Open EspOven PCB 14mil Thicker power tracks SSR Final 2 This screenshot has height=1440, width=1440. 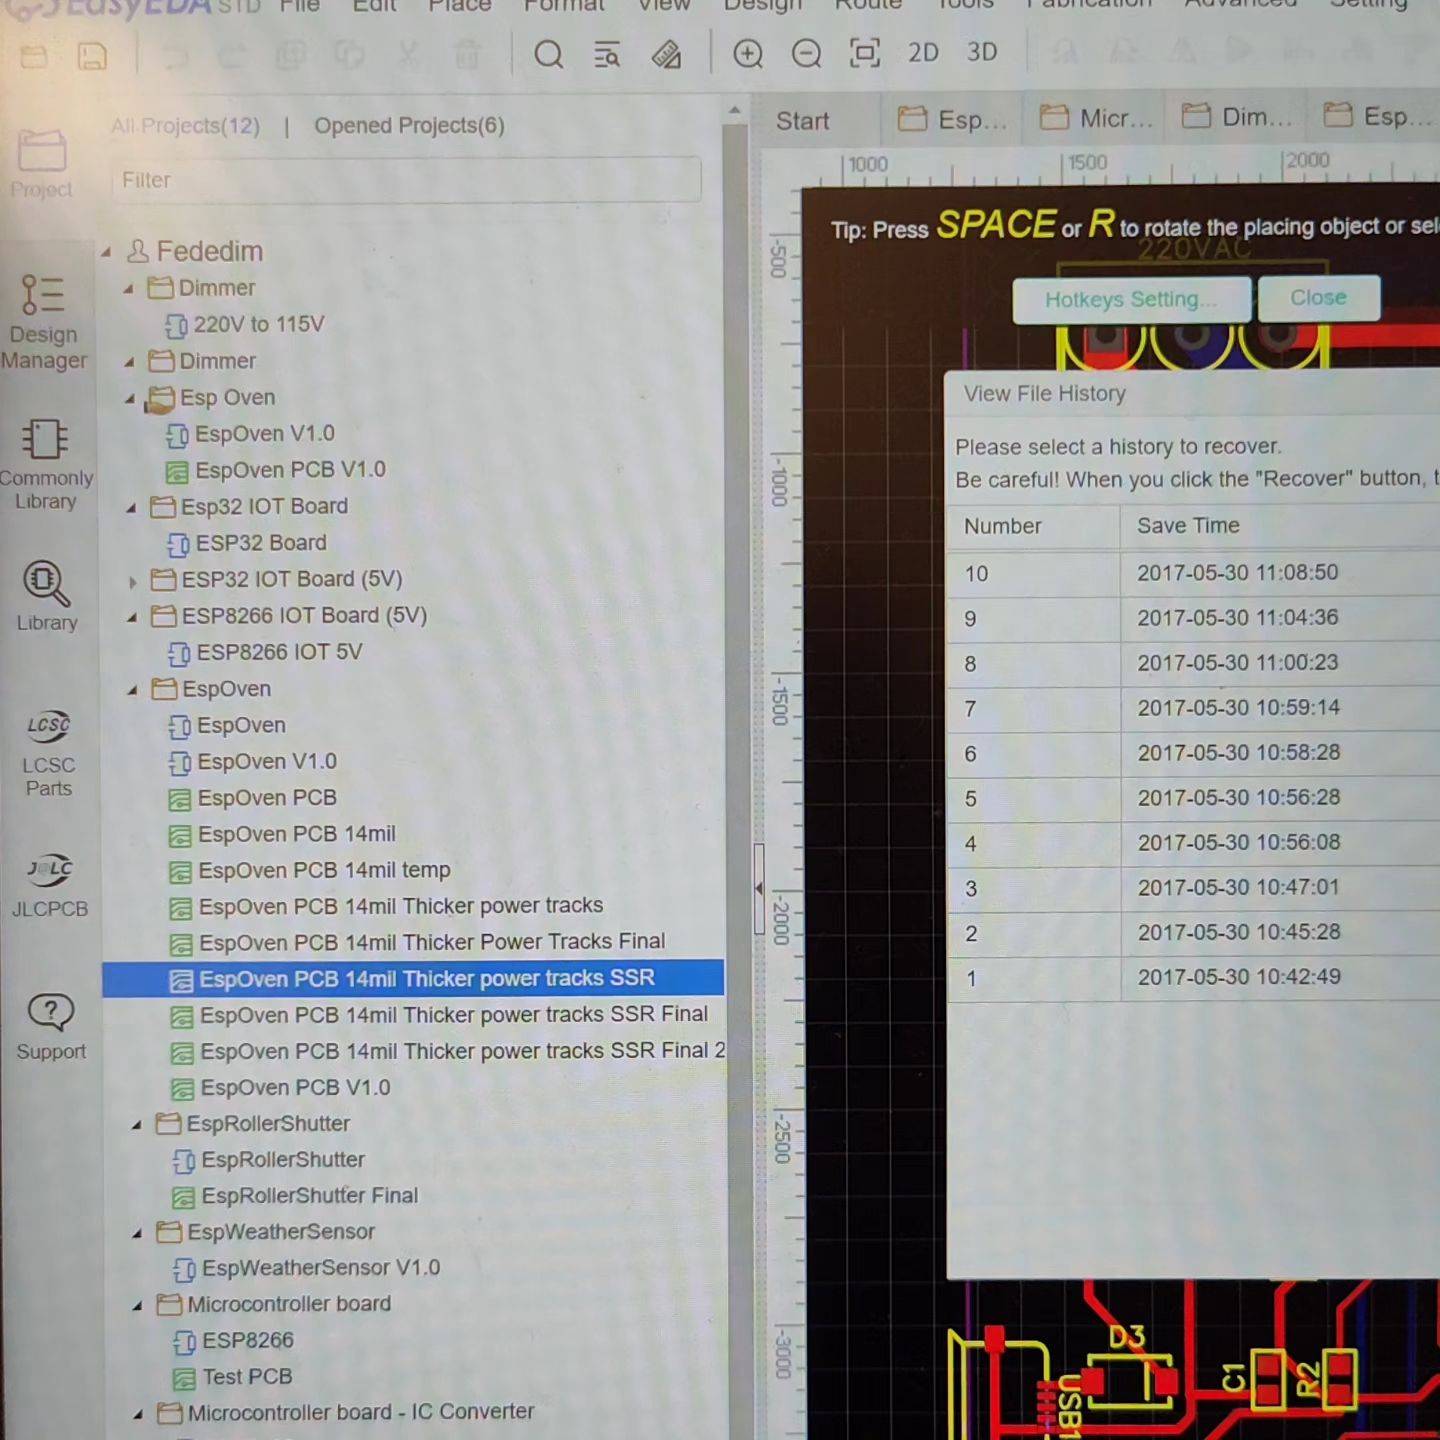[447, 1051]
